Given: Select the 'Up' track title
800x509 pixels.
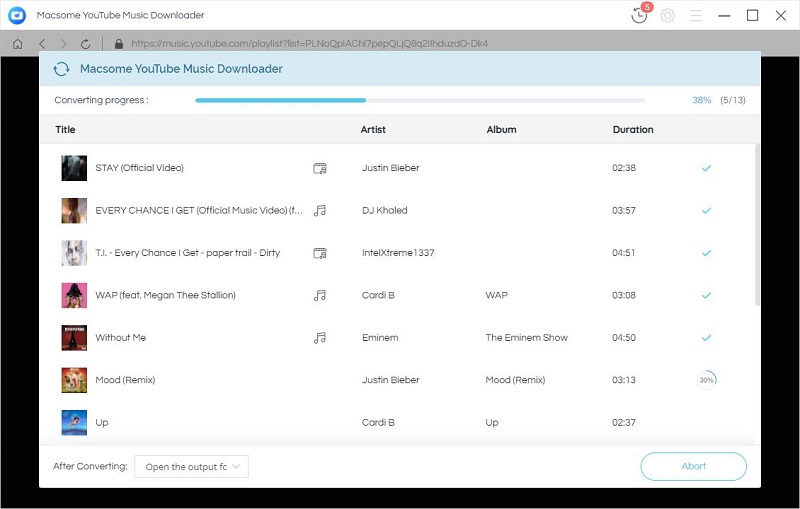Looking at the screenshot, I should click(102, 423).
